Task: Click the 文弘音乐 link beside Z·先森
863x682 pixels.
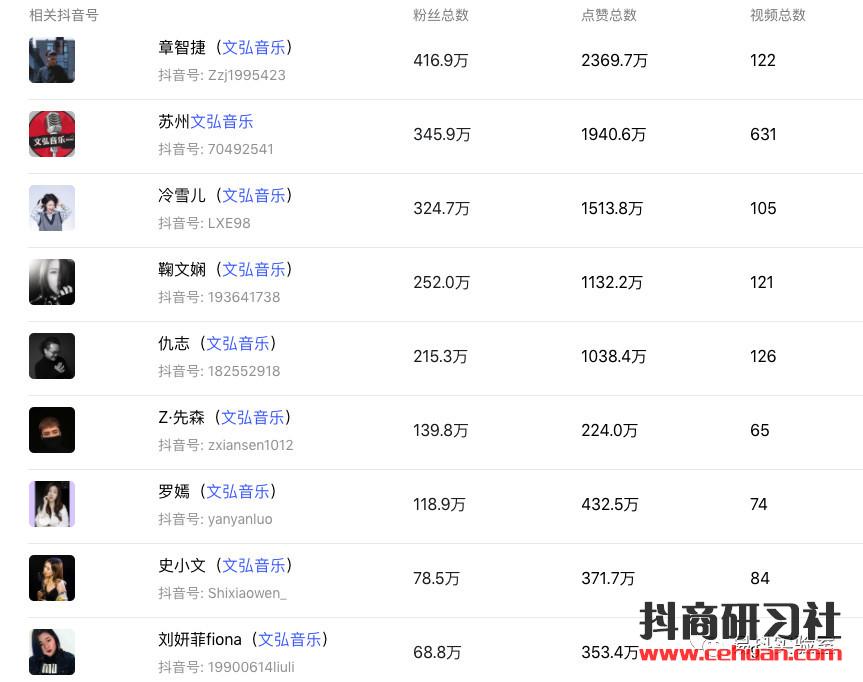Action: click(x=252, y=418)
